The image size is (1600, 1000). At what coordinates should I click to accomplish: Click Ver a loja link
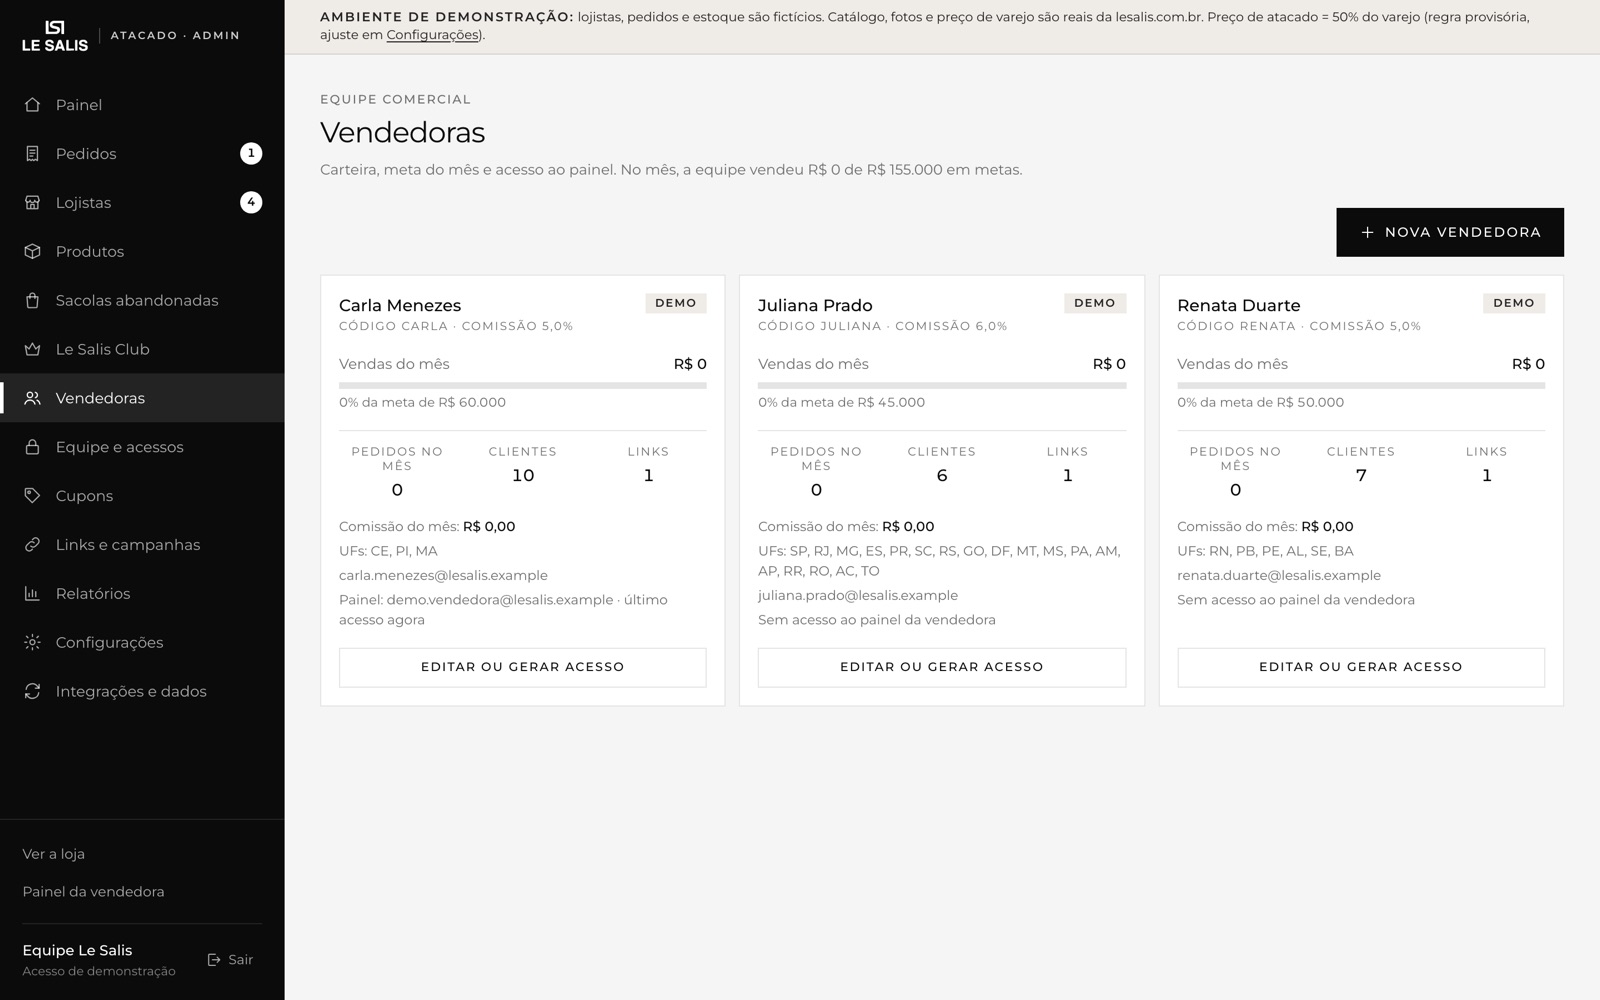[x=54, y=854]
